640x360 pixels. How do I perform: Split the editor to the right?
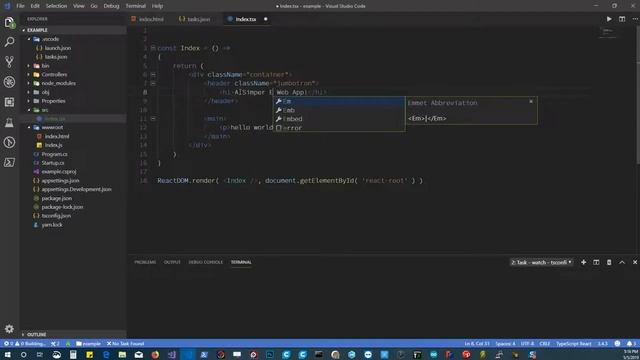point(622,19)
